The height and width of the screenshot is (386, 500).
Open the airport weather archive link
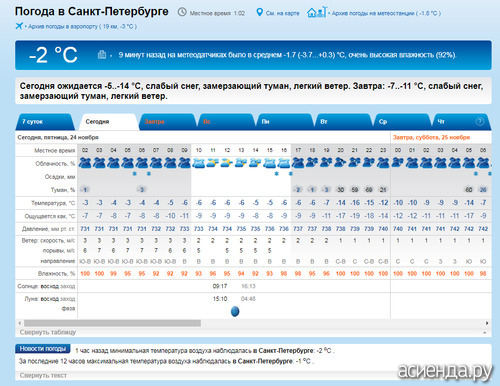click(x=82, y=26)
